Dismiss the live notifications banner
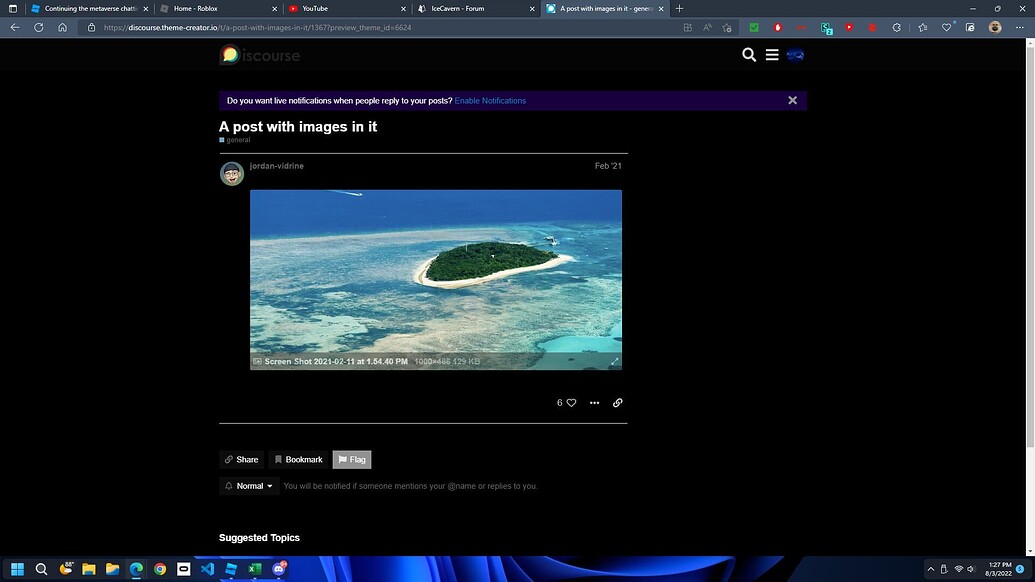The height and width of the screenshot is (582, 1035). 792,101
